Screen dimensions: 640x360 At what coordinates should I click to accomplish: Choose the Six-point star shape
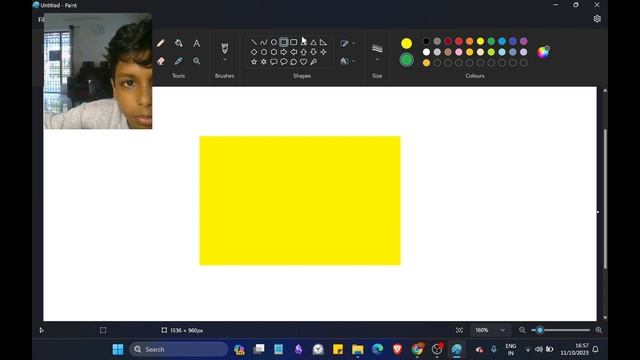click(x=264, y=62)
